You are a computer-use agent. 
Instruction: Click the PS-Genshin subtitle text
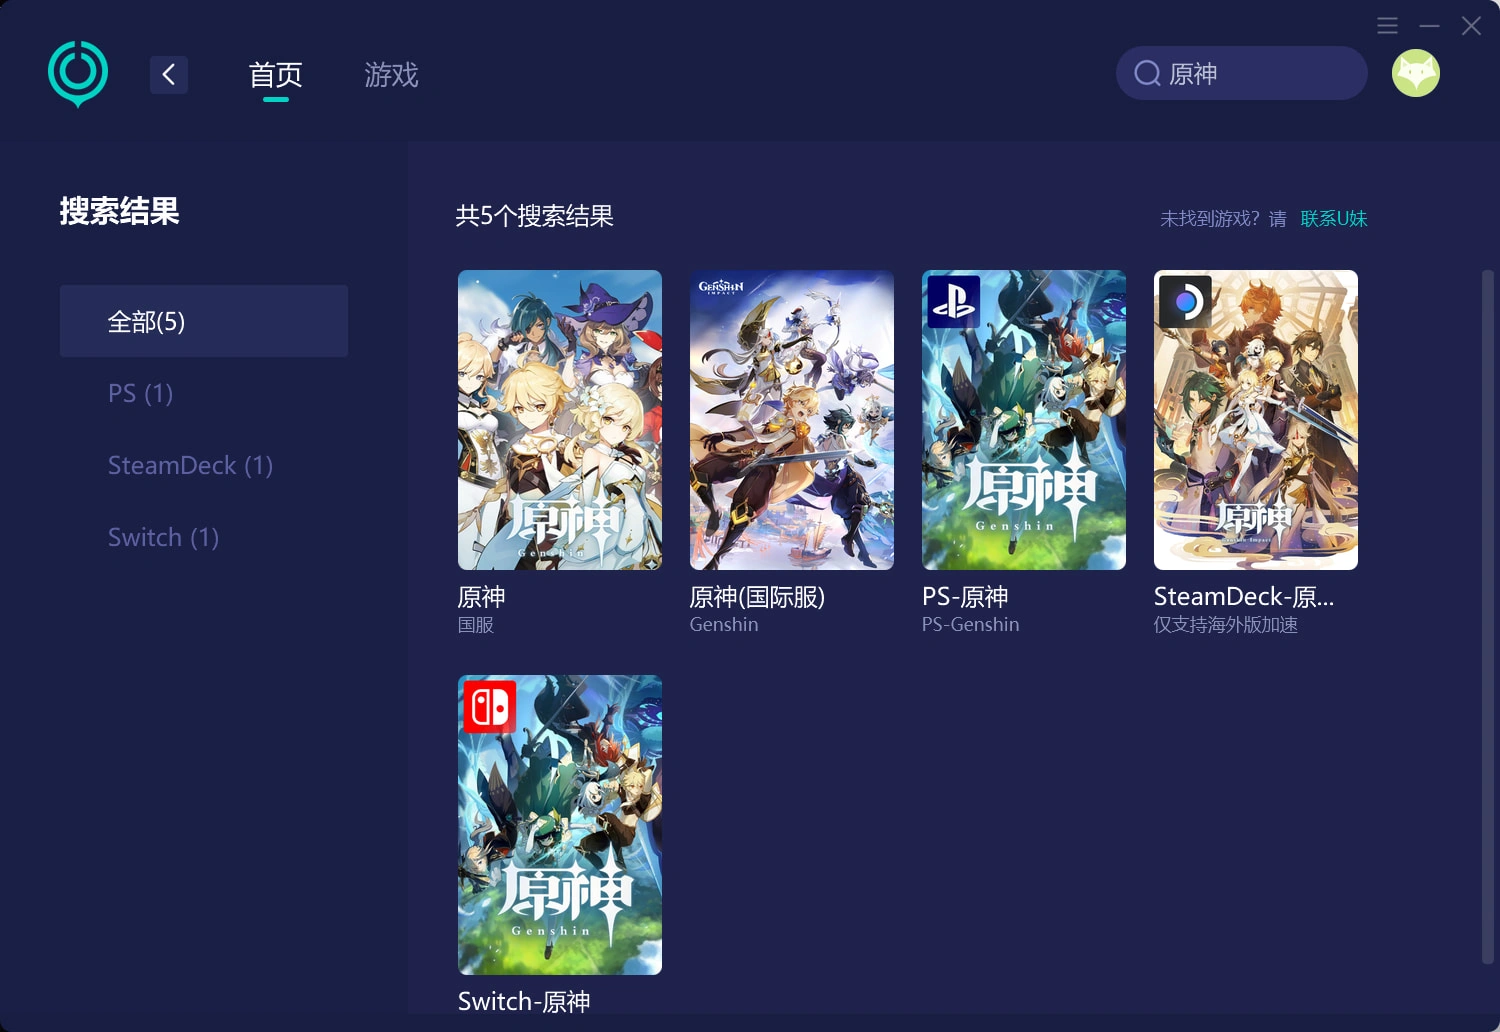pos(971,625)
